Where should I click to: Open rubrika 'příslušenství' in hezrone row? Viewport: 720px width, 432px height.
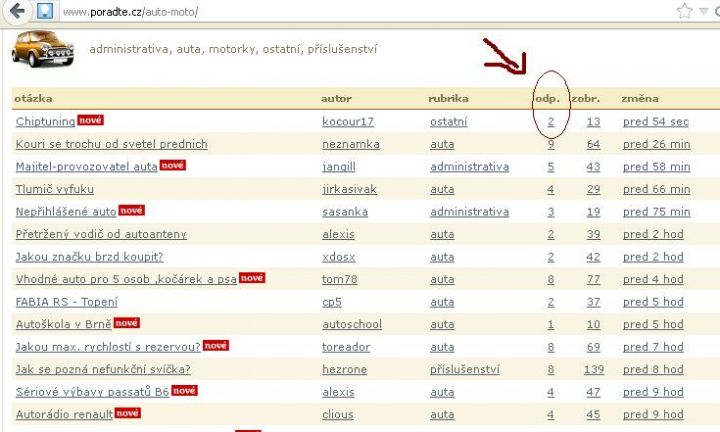pyautogui.click(x=465, y=370)
